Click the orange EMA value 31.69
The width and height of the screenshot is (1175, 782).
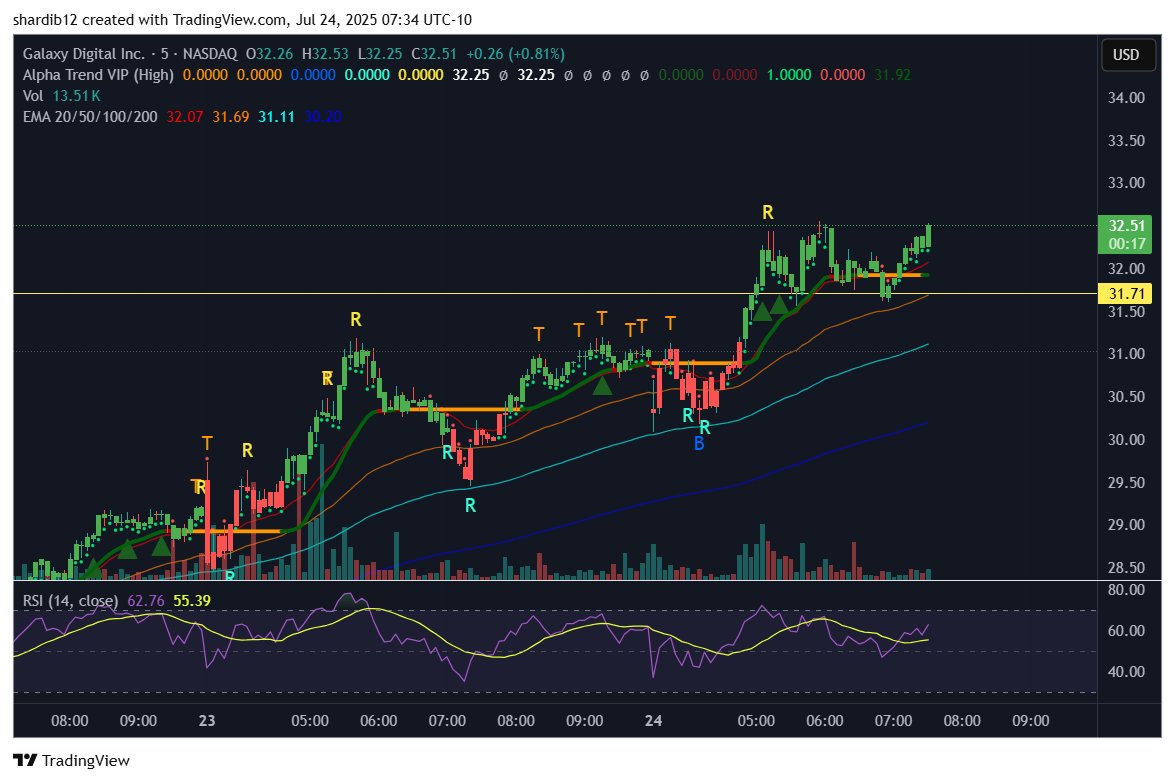click(231, 117)
